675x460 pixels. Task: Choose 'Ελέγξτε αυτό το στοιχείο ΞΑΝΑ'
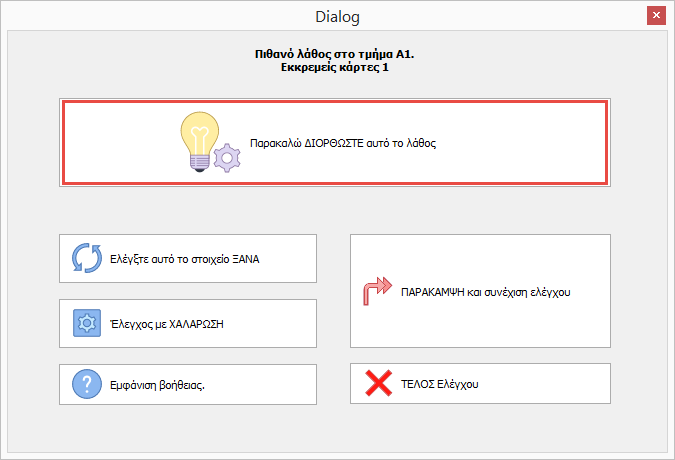pos(188,258)
